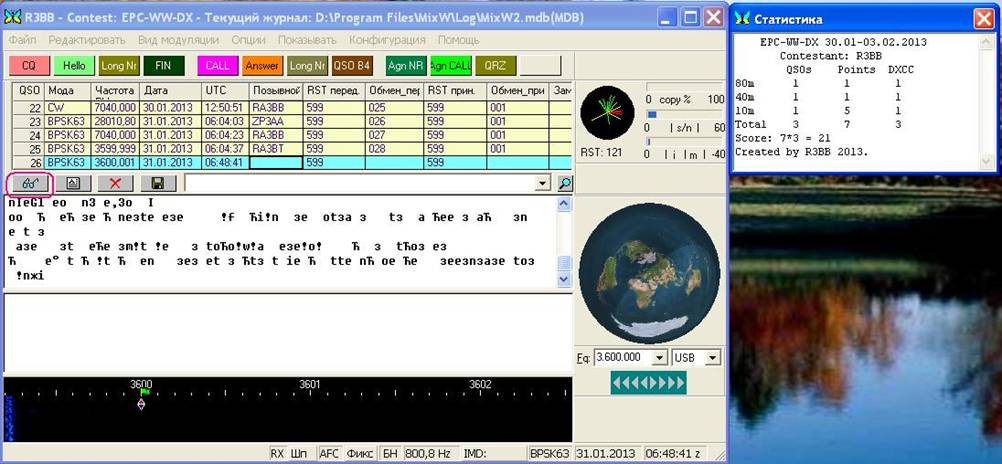Toggle the Шп squelch indicator
Viewport: 1002px width, 464px height.
(x=298, y=453)
